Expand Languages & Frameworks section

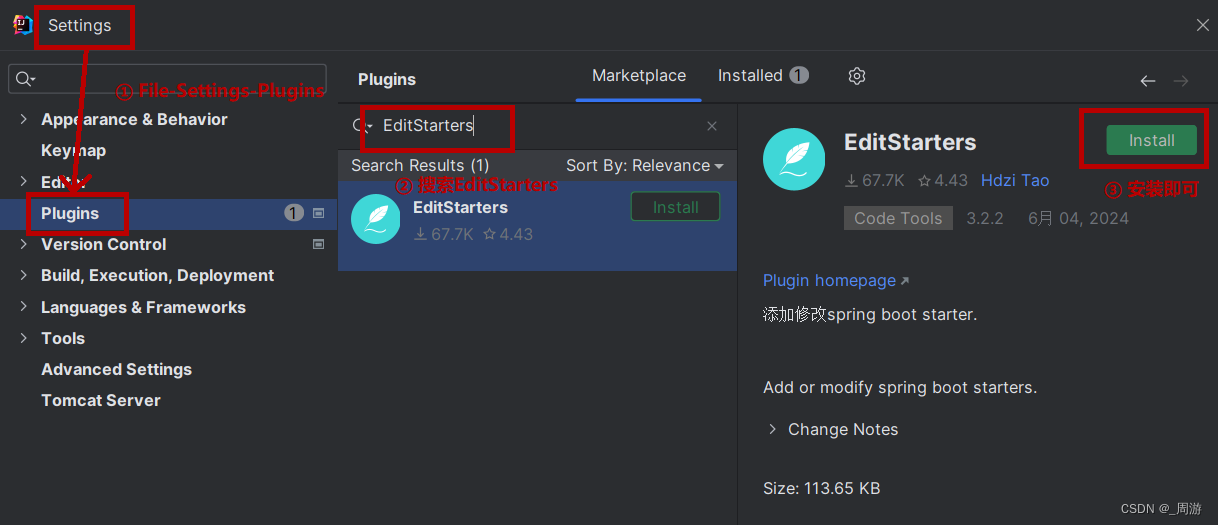(x=23, y=307)
